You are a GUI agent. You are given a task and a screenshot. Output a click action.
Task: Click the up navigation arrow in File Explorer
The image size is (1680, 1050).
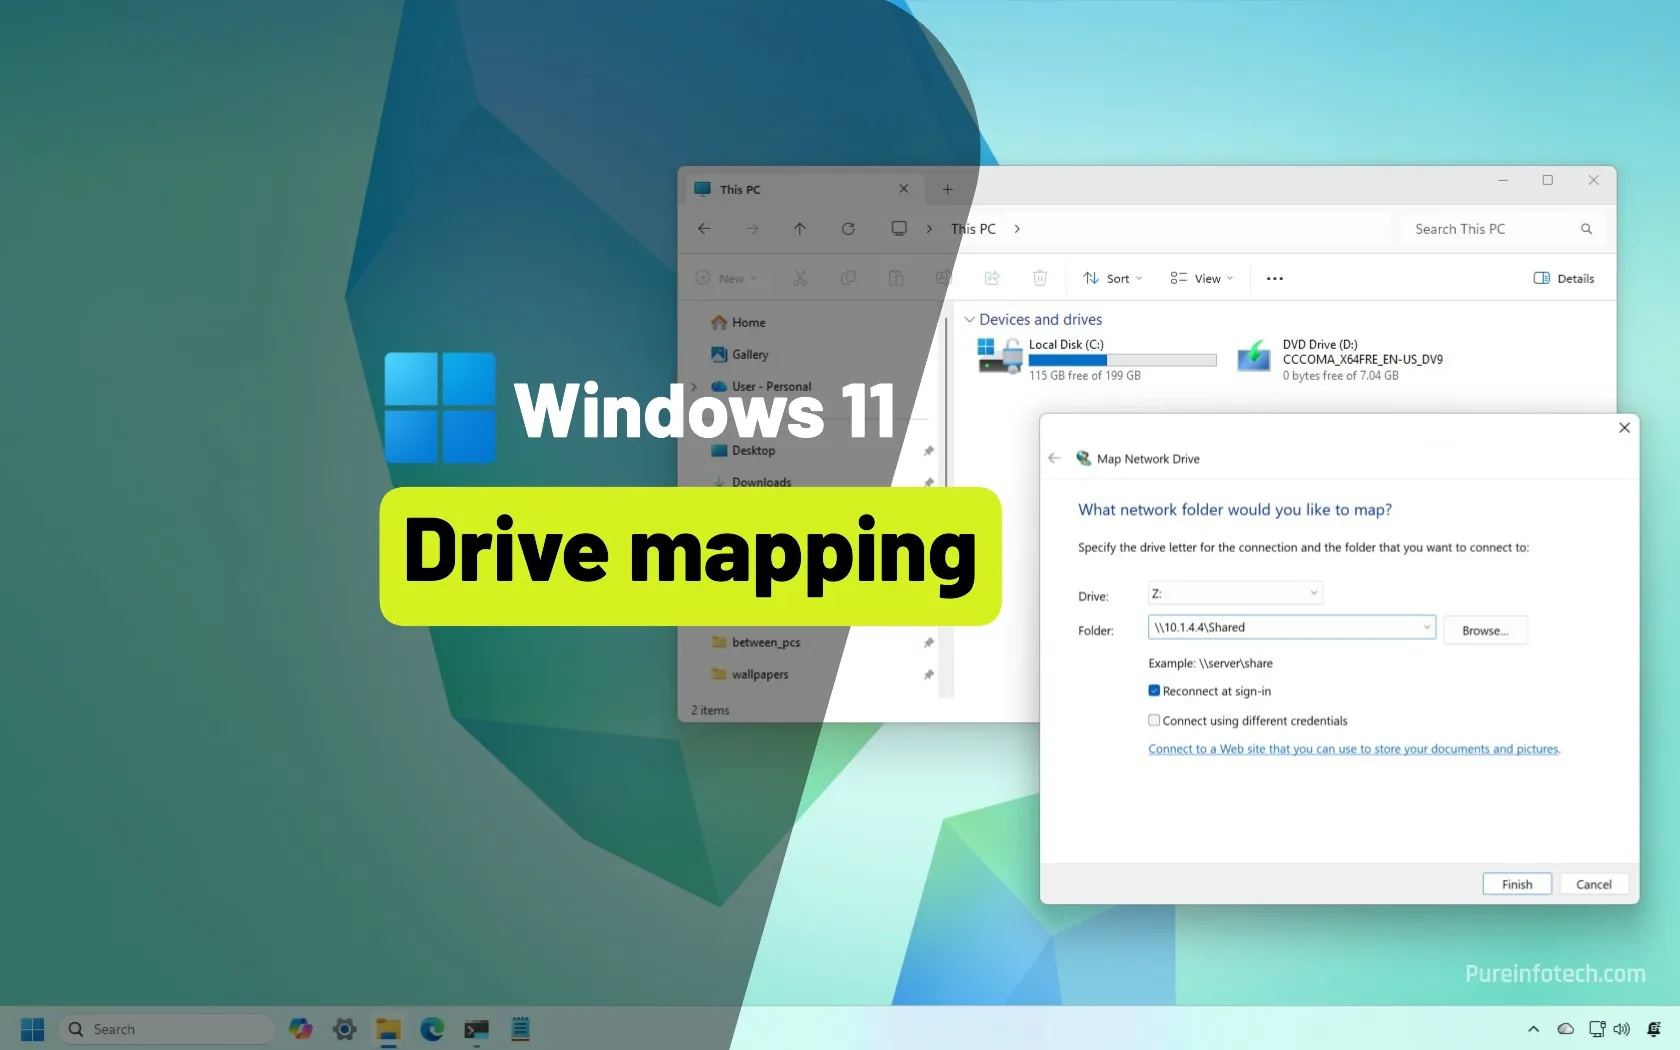pyautogui.click(x=800, y=228)
